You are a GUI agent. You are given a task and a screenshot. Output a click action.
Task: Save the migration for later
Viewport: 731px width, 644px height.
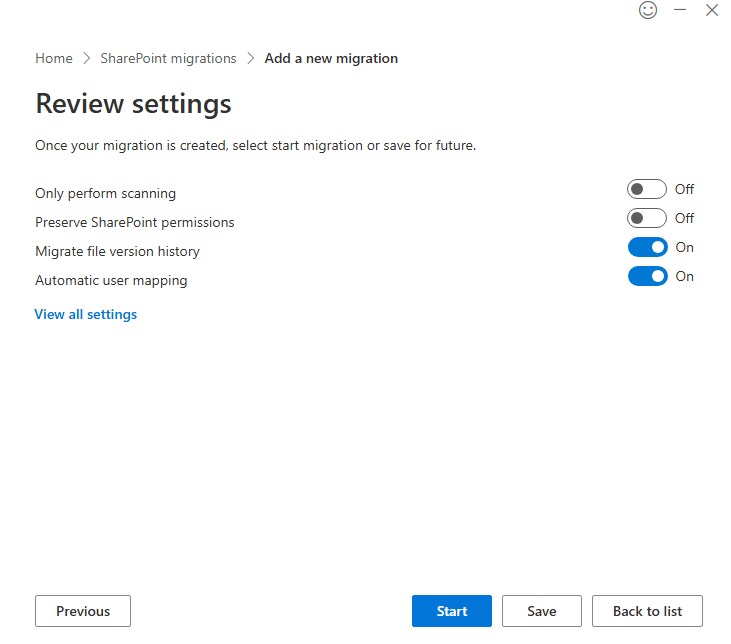tap(542, 611)
